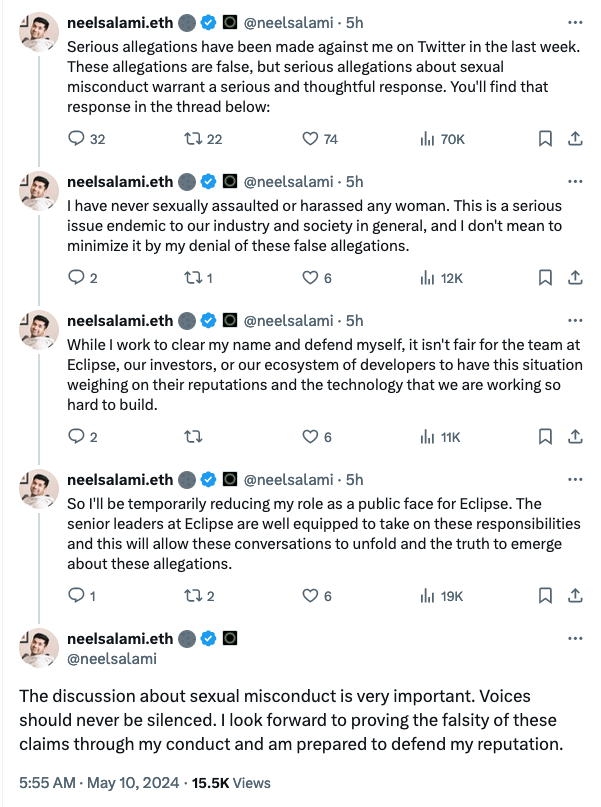The width and height of the screenshot is (601, 807).
Task: Open the 5h timestamp on the first tweet
Action: (354, 23)
